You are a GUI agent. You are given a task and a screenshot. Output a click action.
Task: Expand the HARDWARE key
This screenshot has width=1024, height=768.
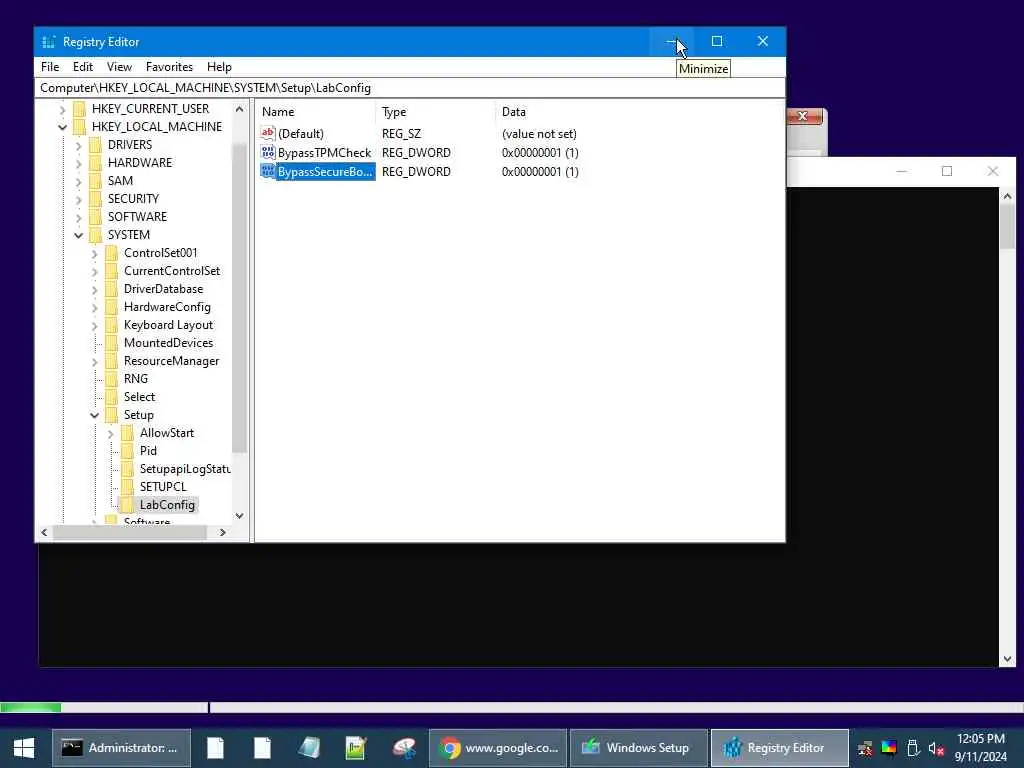[78, 163]
